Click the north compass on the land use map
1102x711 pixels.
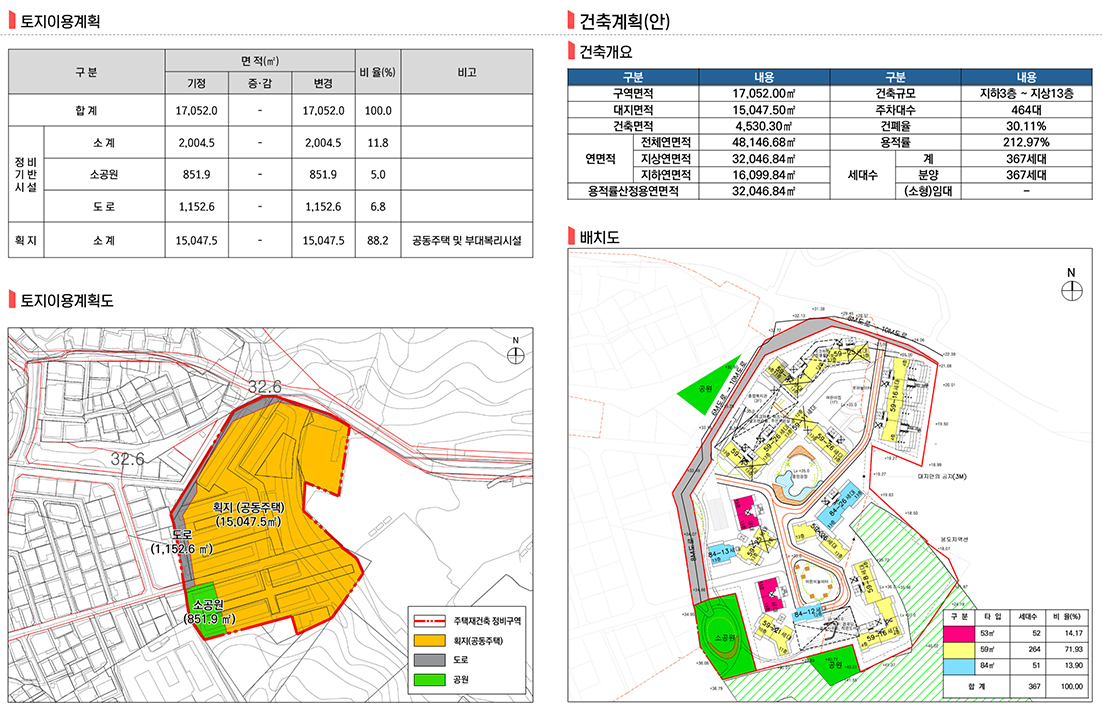coord(515,356)
